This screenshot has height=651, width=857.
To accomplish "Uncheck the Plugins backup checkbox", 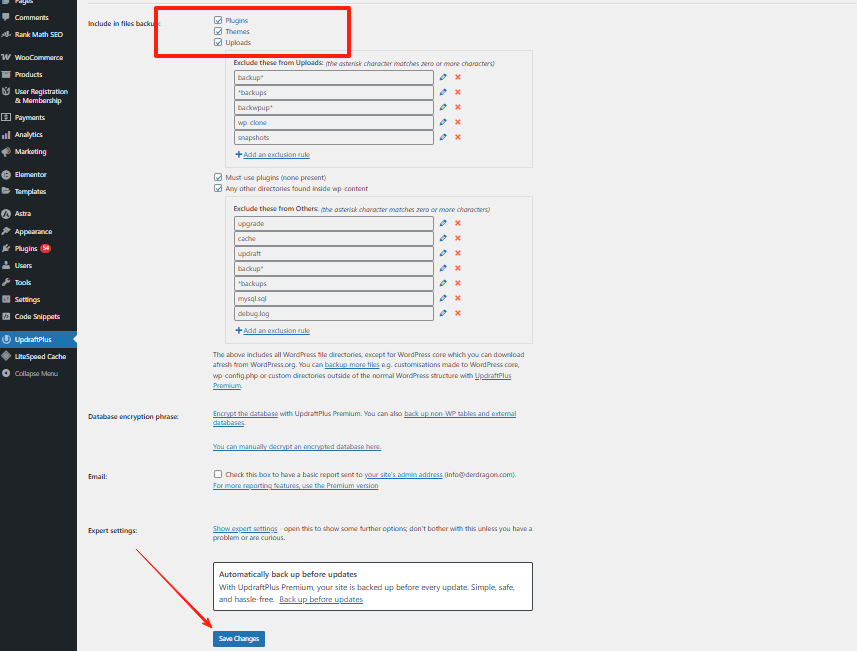I will [218, 20].
